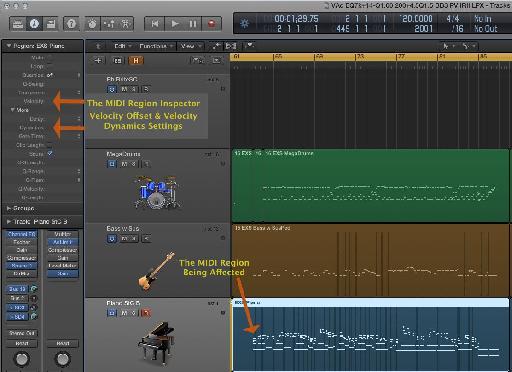Go to beginning of the project
Image resolution: width=512 pixels, height=372 pixels.
click(x=155, y=24)
